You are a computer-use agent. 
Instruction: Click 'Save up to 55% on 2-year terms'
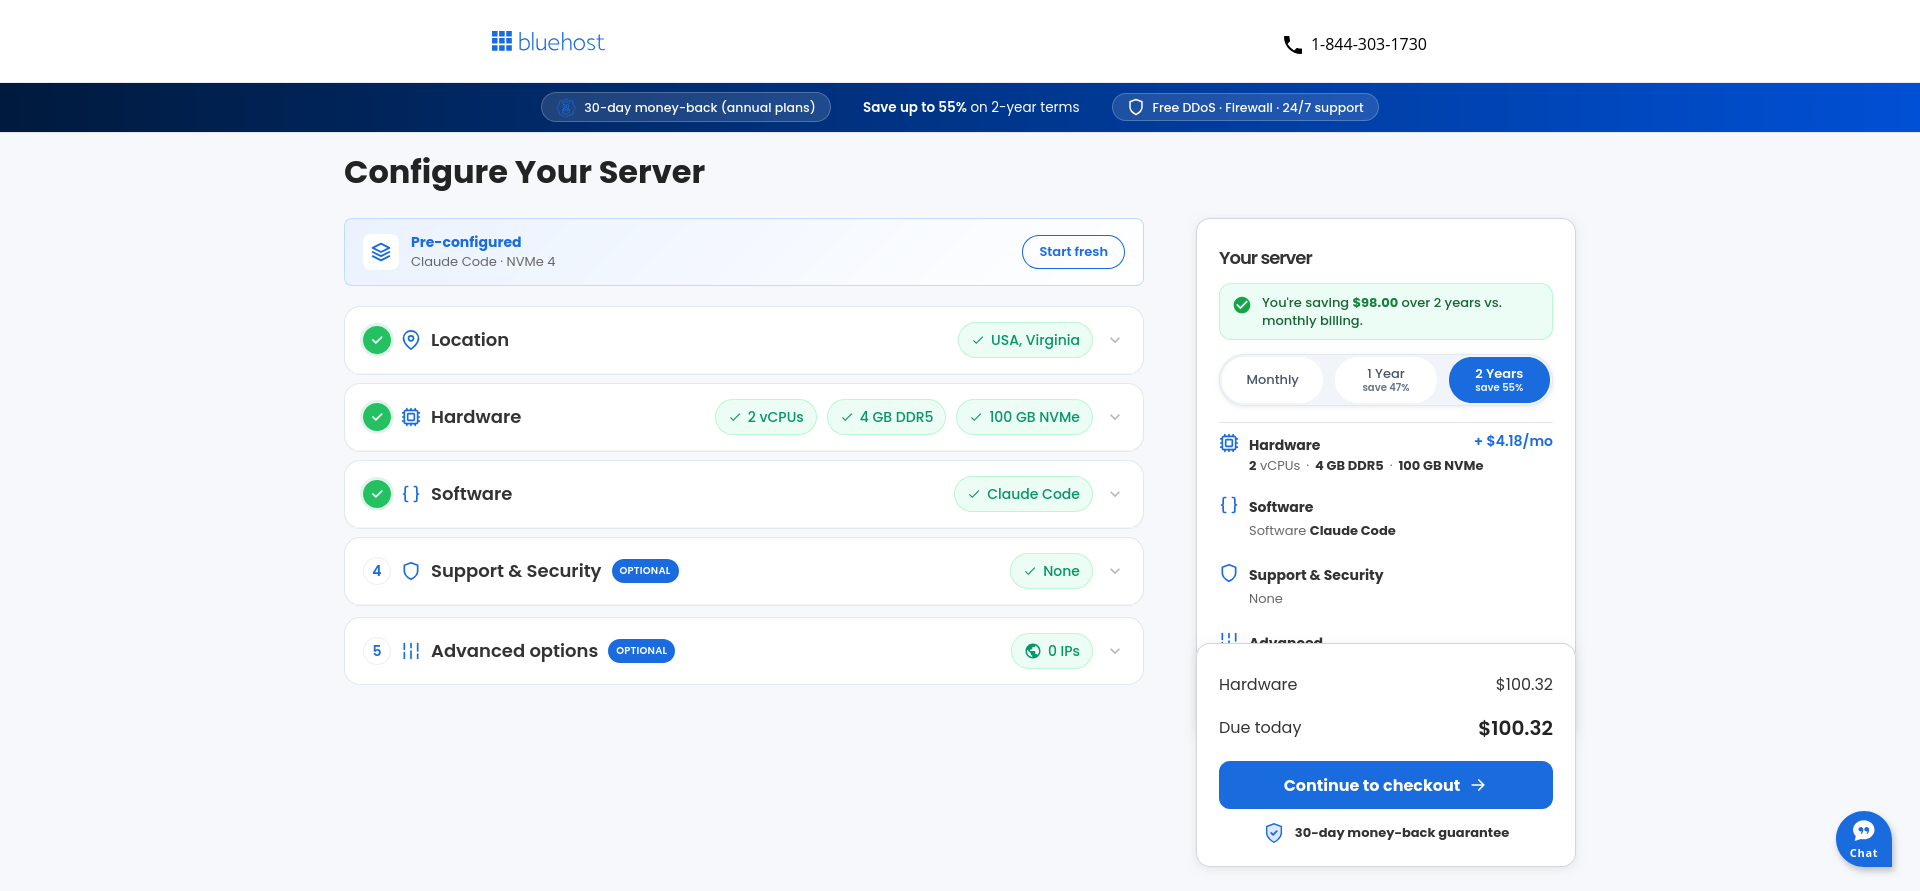point(971,107)
